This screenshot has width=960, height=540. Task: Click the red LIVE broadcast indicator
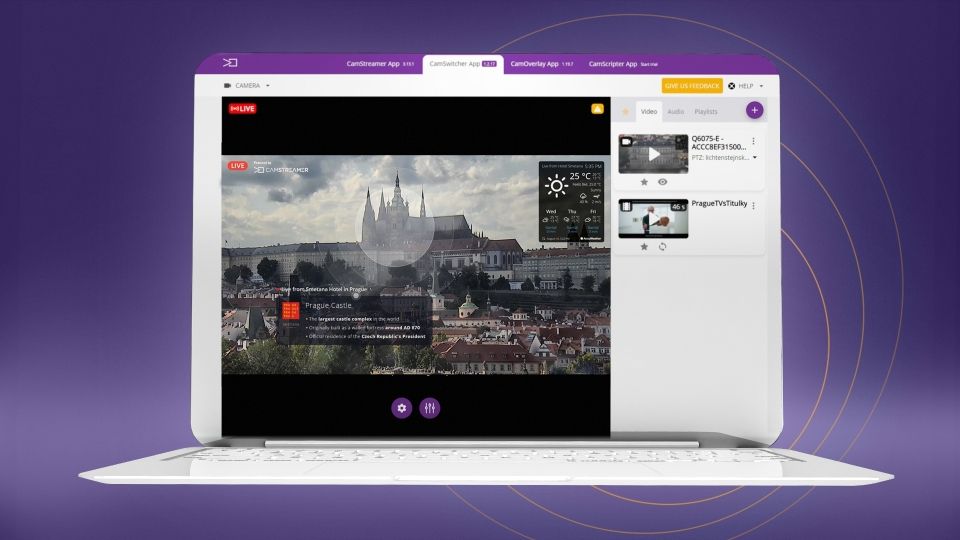coord(242,108)
